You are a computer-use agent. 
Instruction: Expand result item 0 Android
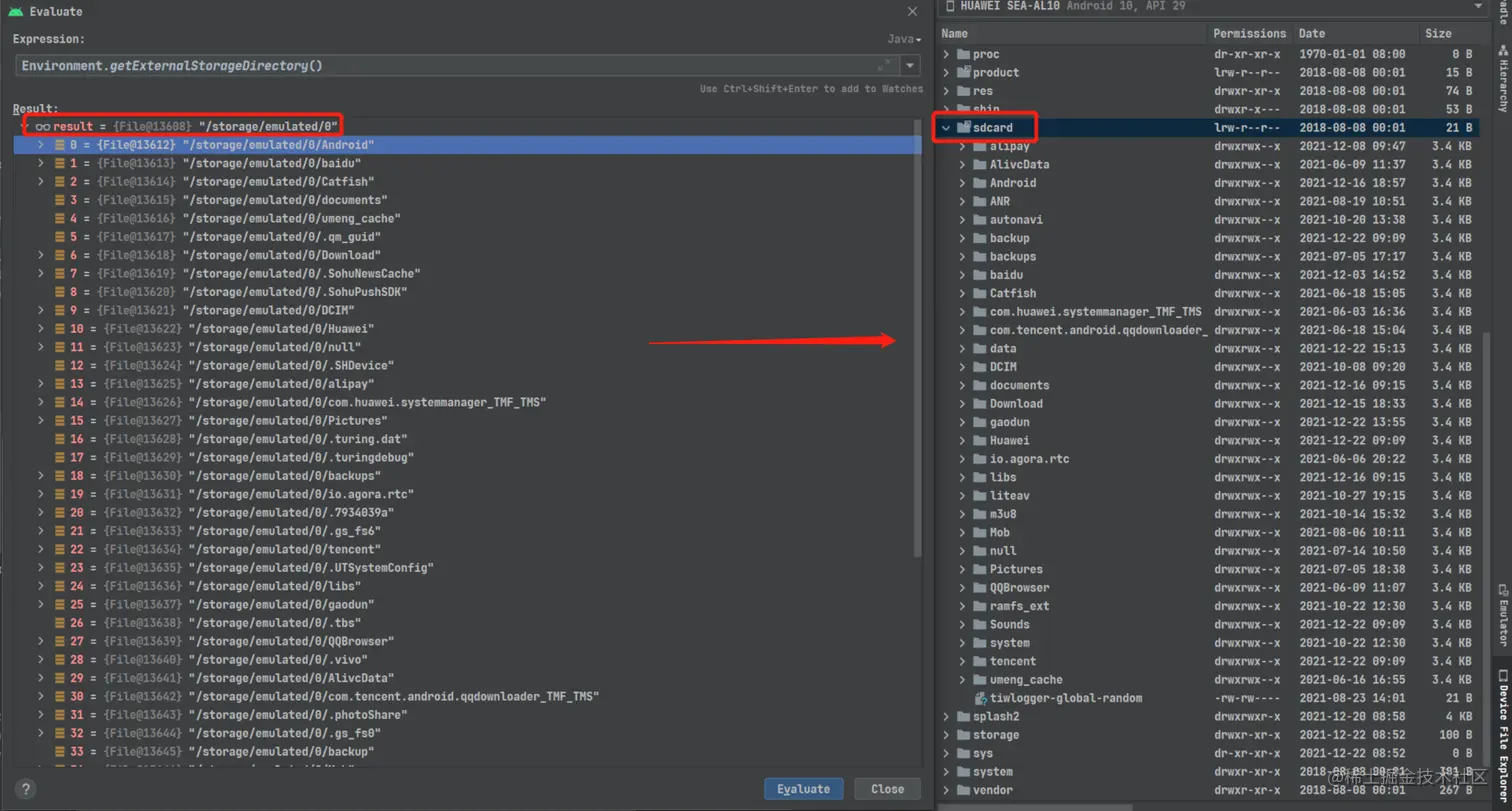(41, 145)
